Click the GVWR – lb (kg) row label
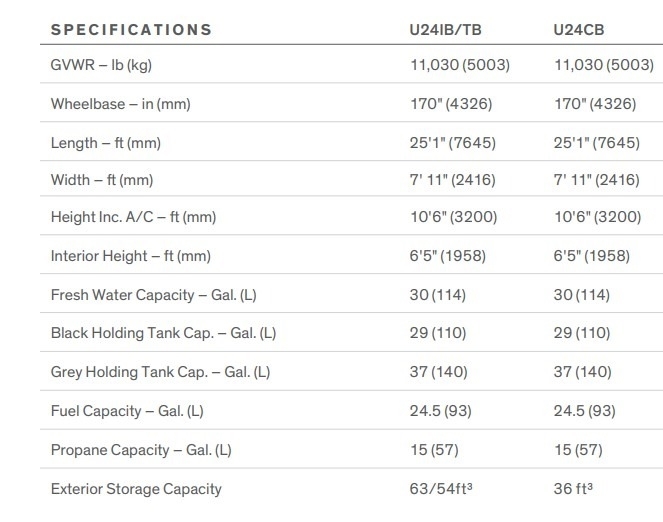This screenshot has width=663, height=522. (x=101, y=66)
